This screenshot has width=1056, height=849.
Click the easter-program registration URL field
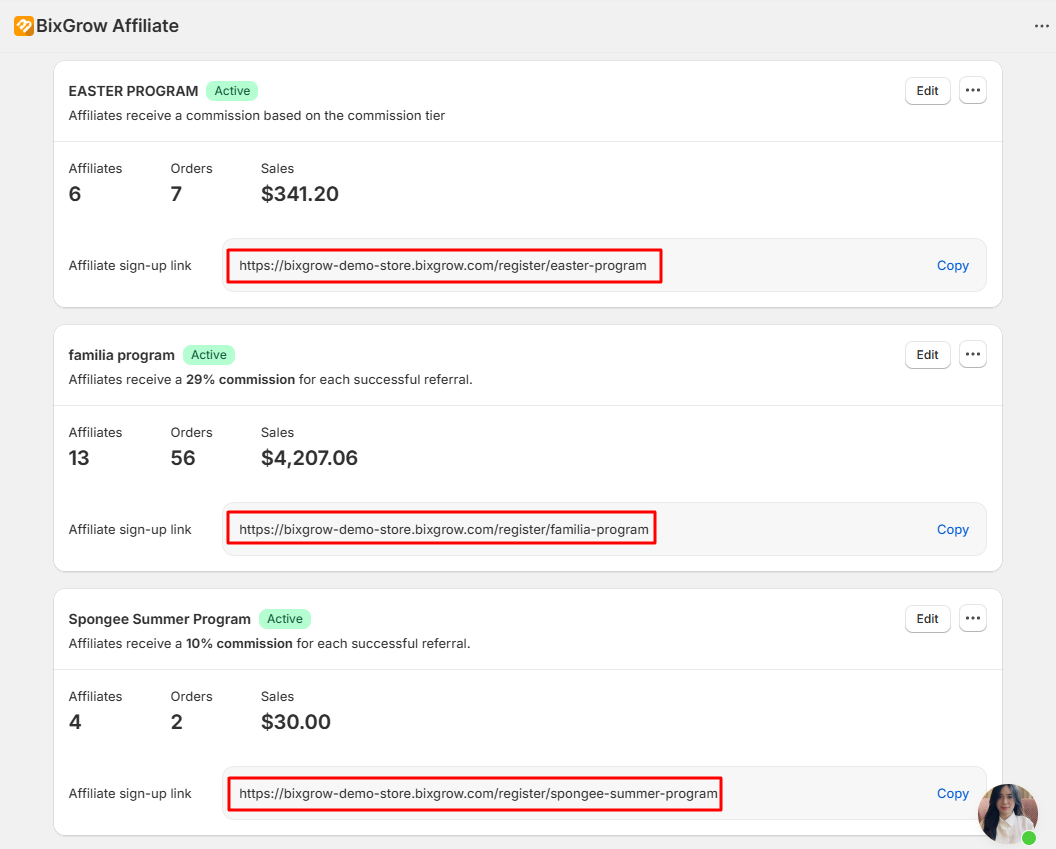click(x=443, y=266)
